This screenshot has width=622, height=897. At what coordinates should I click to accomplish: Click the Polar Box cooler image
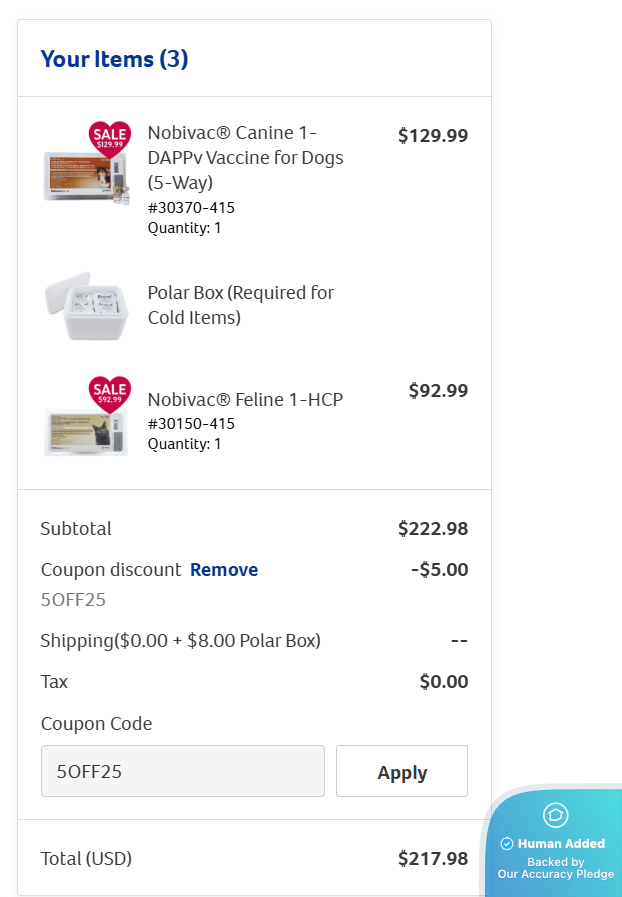click(86, 306)
